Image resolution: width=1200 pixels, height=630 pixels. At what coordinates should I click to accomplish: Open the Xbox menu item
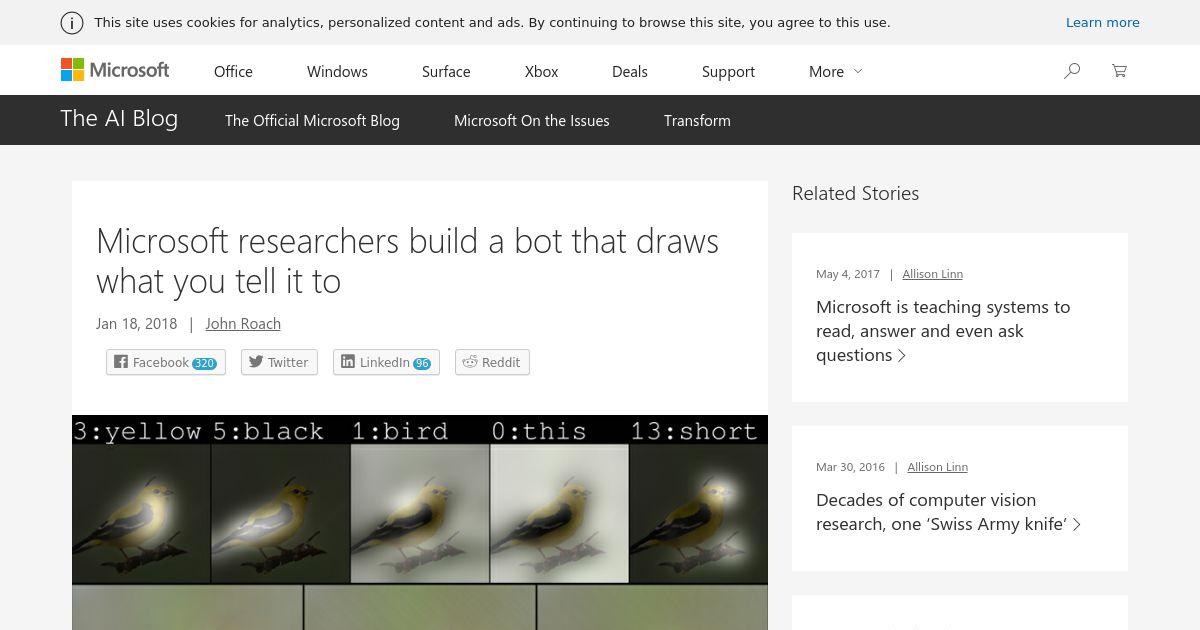pos(541,71)
